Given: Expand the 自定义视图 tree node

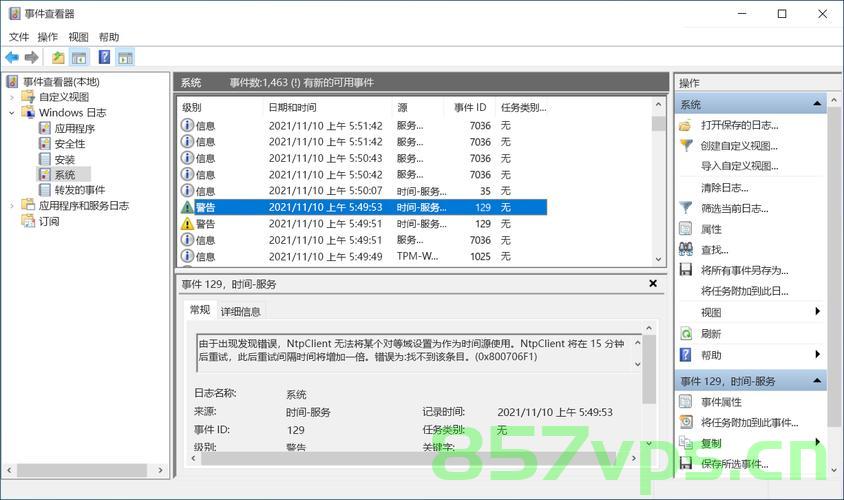Looking at the screenshot, I should point(12,97).
